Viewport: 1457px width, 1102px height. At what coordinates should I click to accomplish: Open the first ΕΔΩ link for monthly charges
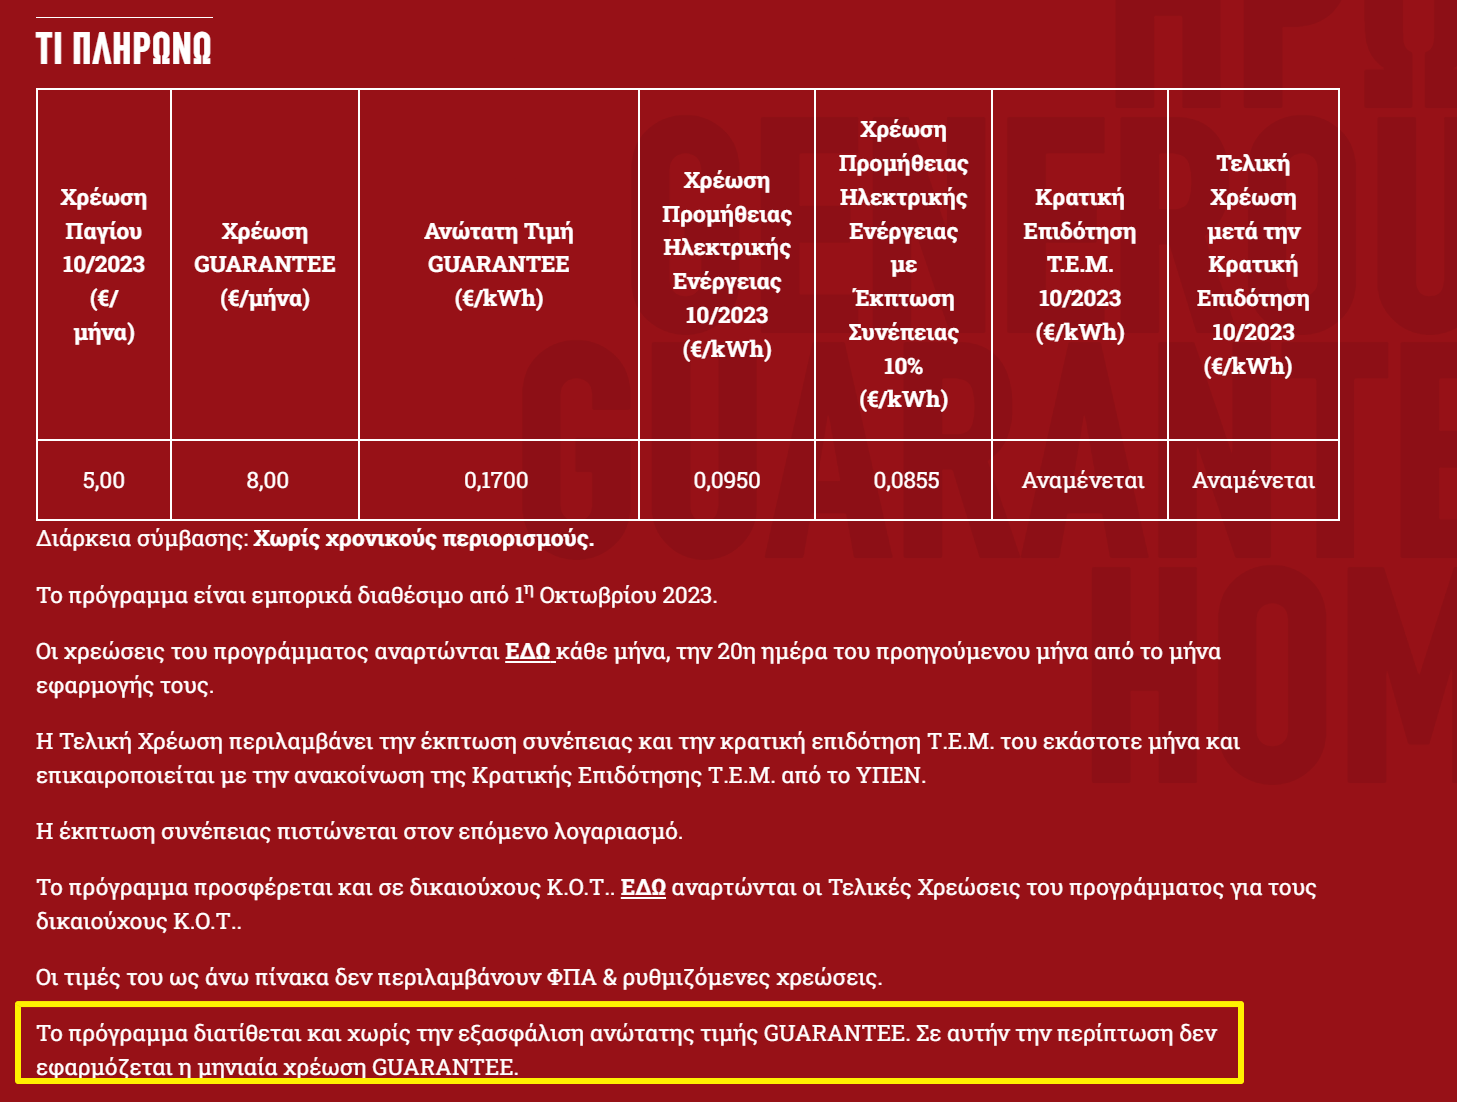(529, 652)
